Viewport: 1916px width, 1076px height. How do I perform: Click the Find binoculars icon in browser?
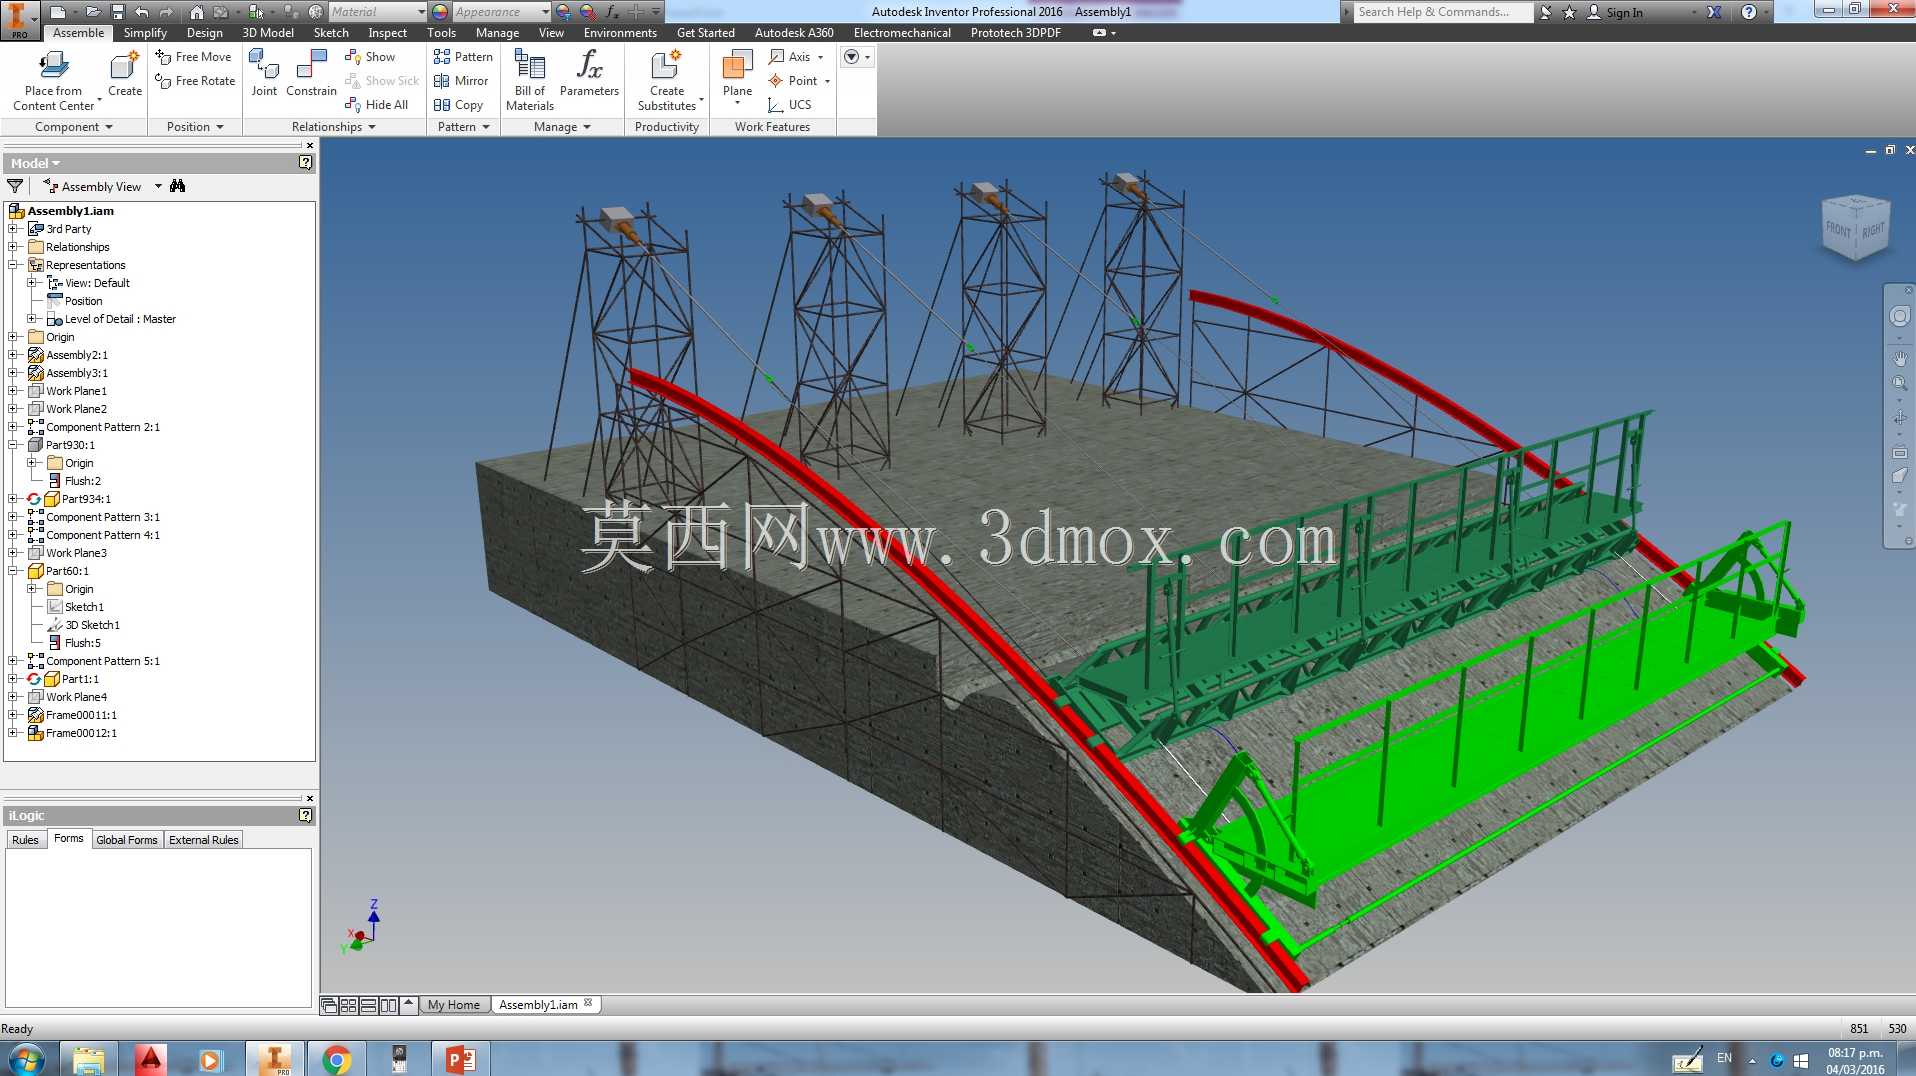click(178, 186)
